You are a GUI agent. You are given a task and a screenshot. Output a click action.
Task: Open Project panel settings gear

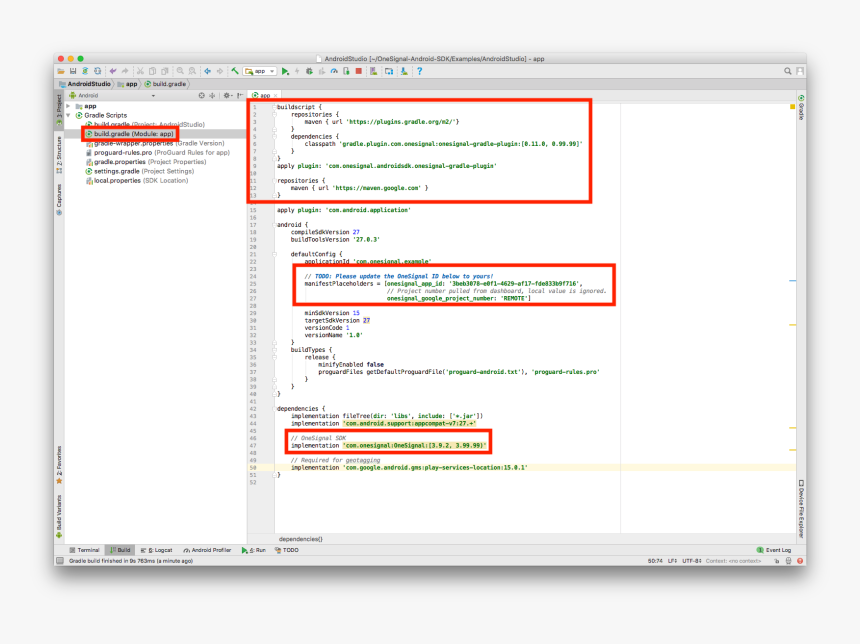[x=227, y=95]
